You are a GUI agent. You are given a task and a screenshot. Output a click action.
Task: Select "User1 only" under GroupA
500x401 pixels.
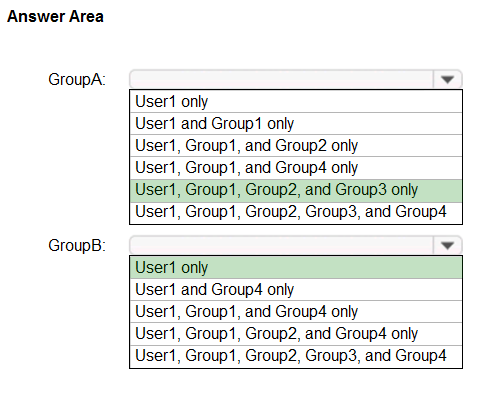point(296,102)
